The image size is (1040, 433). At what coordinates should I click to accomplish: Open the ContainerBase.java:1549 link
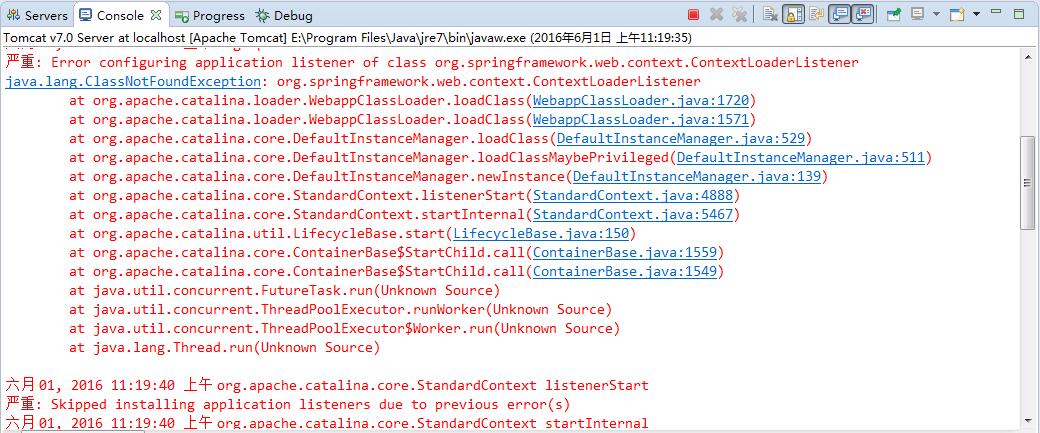[x=625, y=272]
